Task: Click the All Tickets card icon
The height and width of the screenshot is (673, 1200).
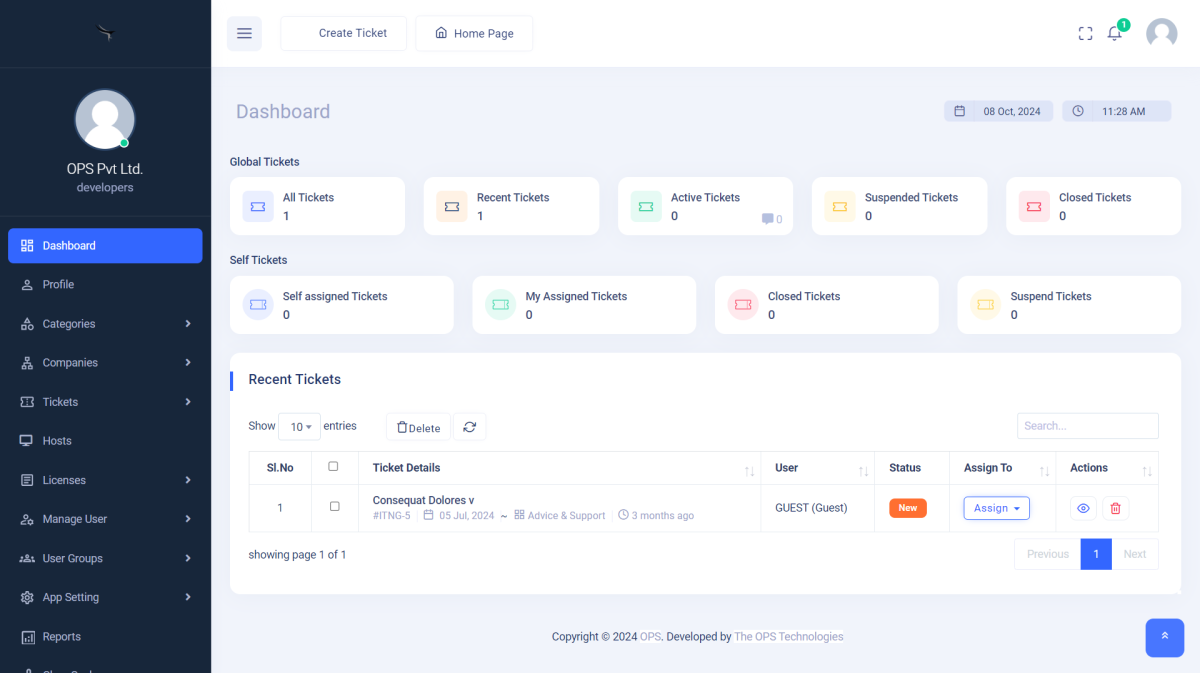Action: click(258, 207)
